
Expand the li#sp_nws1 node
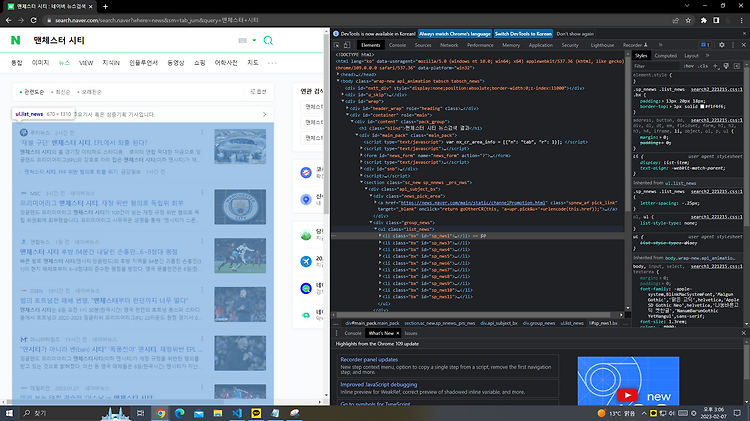(x=380, y=236)
